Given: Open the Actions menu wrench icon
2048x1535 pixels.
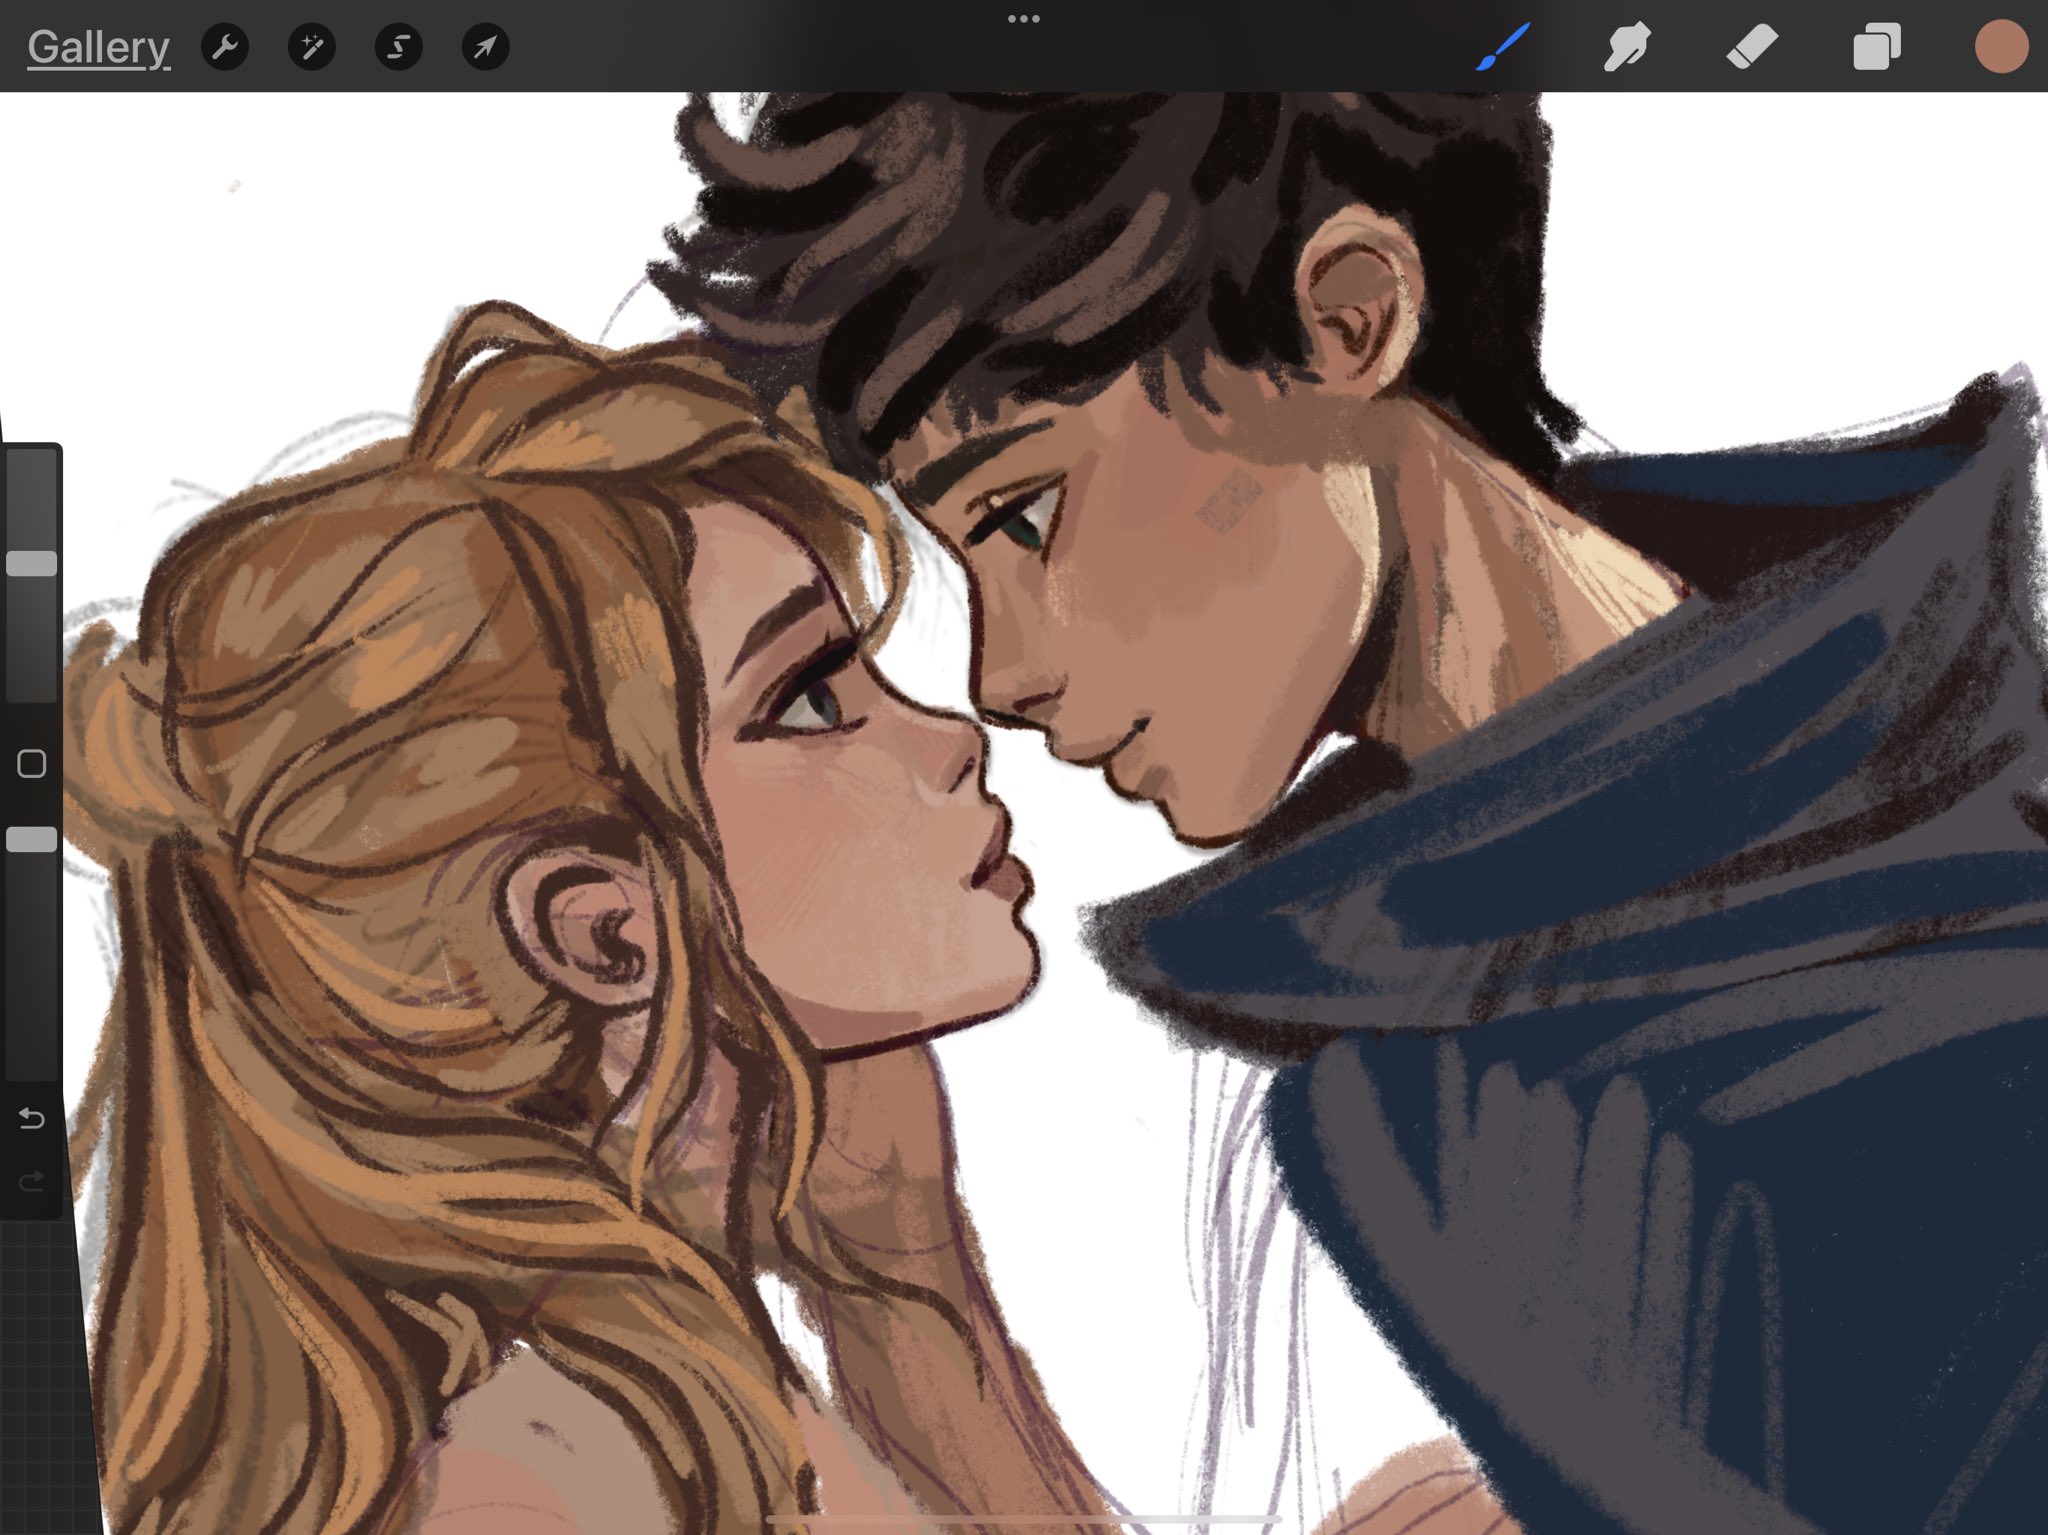Looking at the screenshot, I should click(x=224, y=46).
